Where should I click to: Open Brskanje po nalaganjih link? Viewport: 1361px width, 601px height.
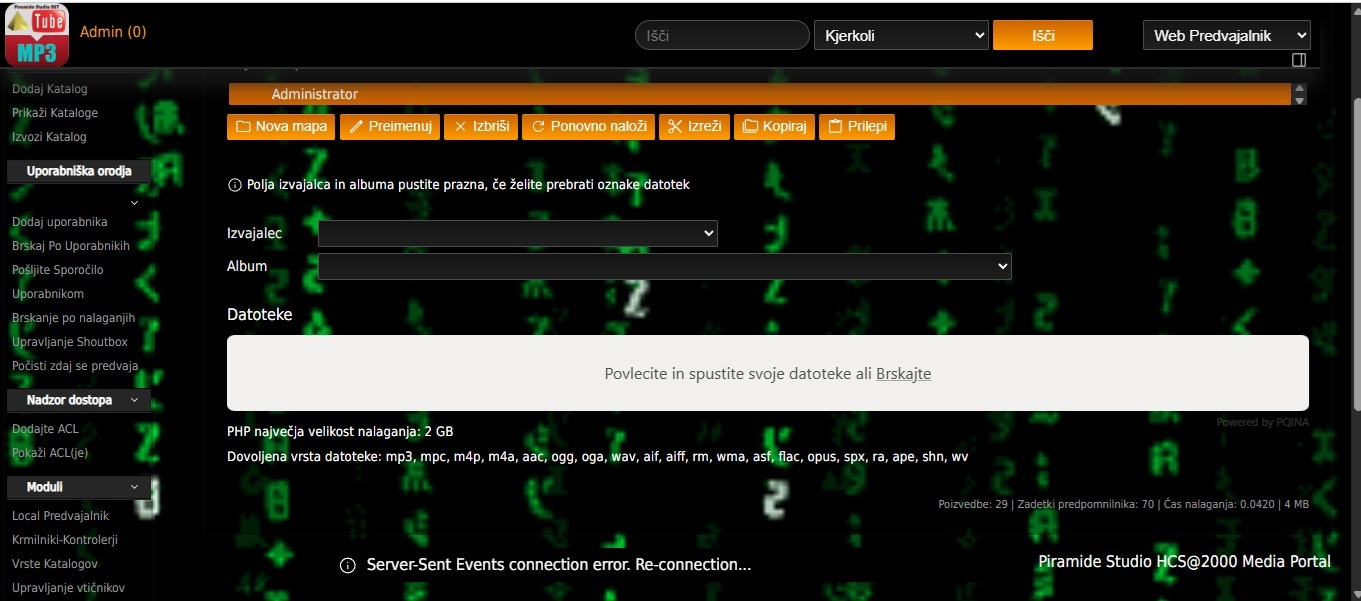coord(73,318)
